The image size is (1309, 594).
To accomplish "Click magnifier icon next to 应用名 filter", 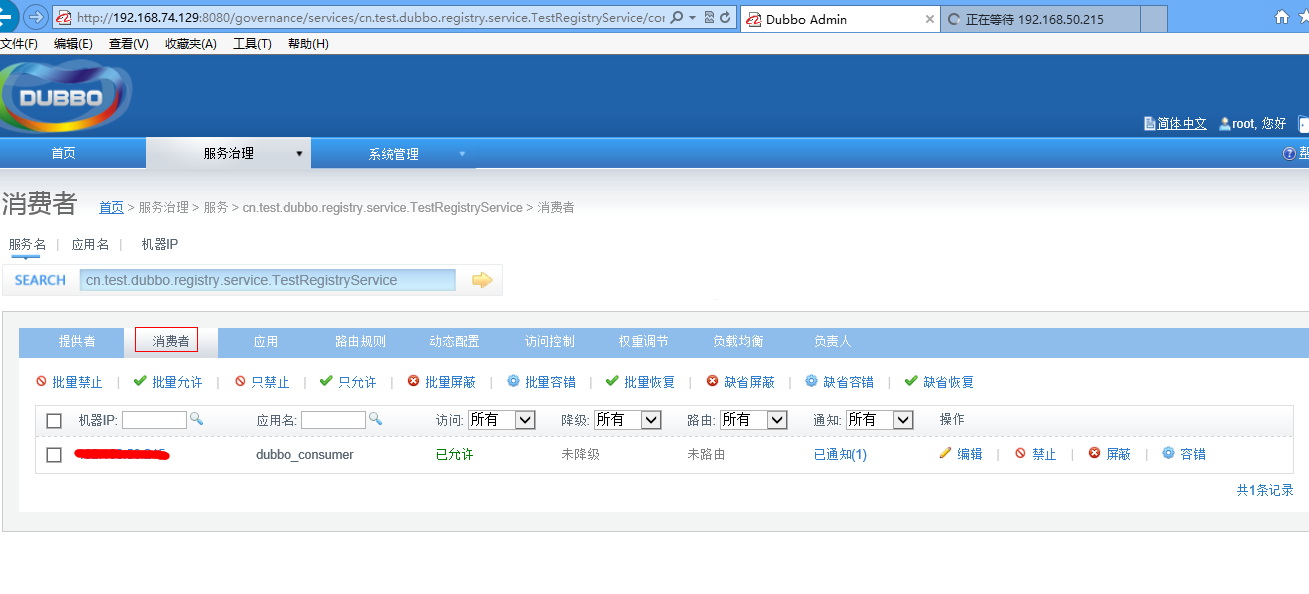I will [375, 419].
